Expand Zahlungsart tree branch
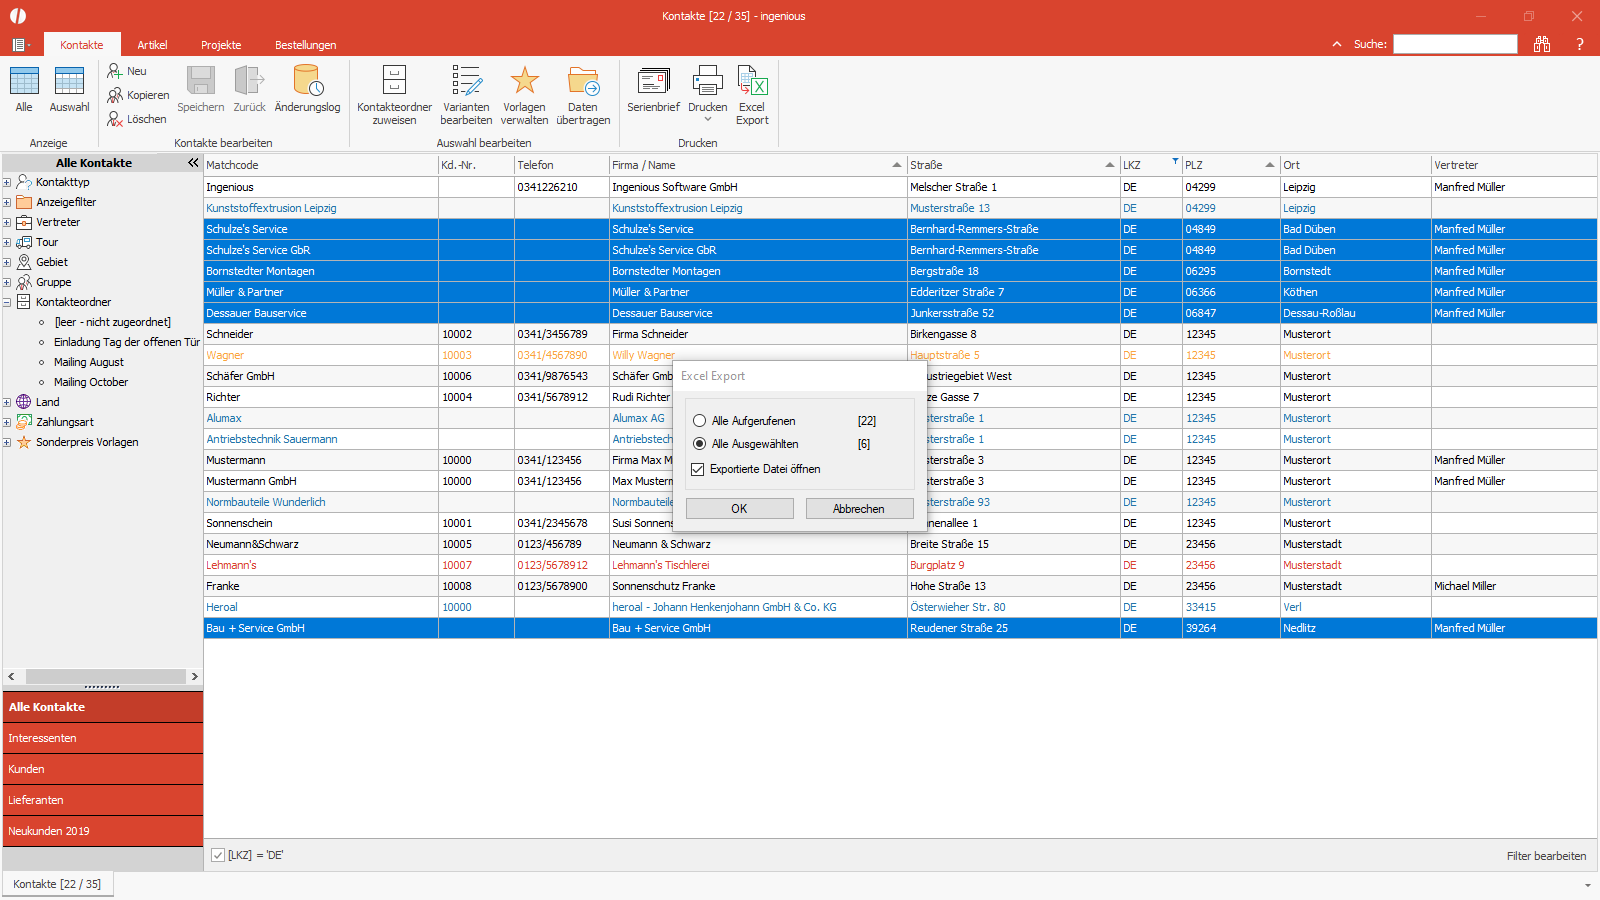 pyautogui.click(x=7, y=422)
